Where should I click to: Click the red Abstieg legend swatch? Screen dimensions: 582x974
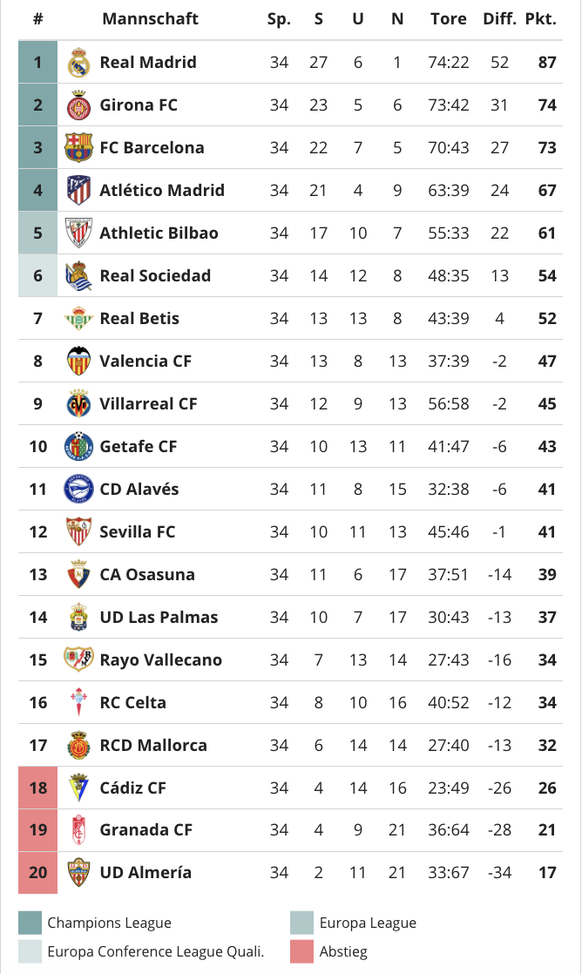302,952
